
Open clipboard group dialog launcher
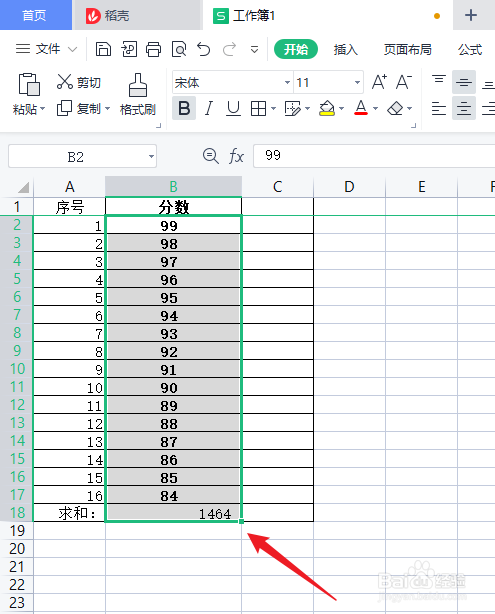[x=159, y=126]
